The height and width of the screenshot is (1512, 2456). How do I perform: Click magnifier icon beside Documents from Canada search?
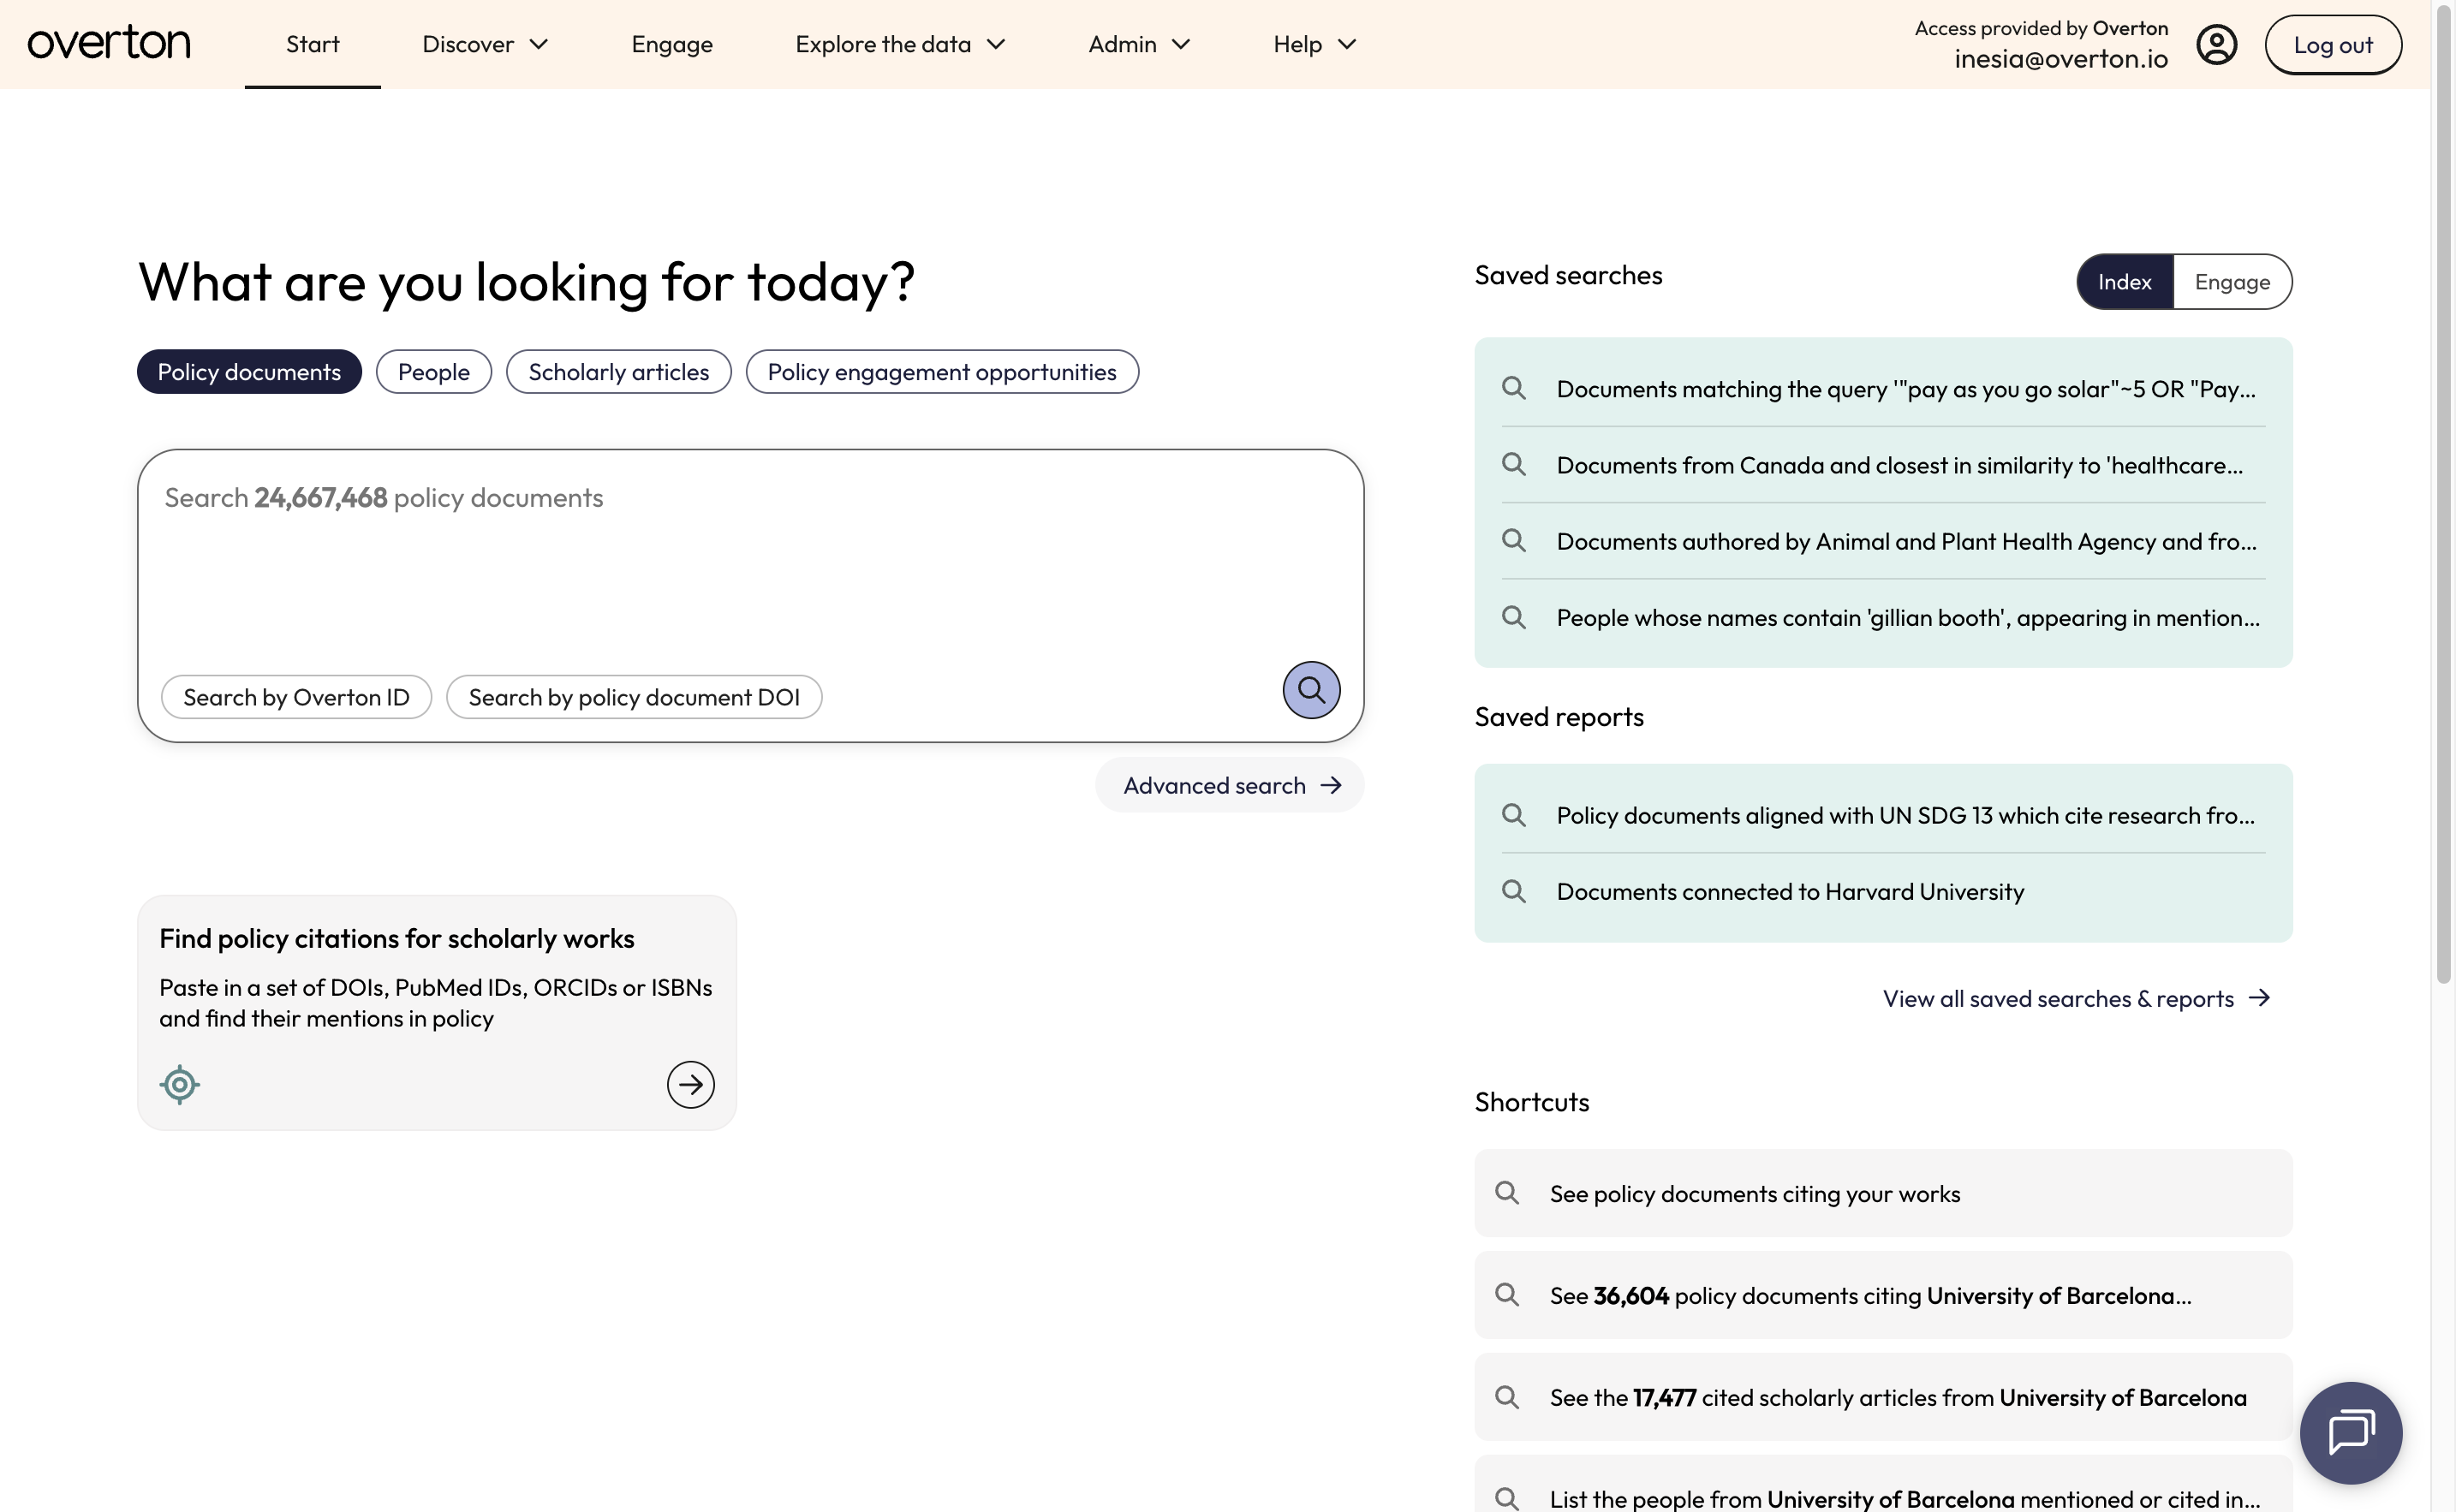pos(1514,464)
